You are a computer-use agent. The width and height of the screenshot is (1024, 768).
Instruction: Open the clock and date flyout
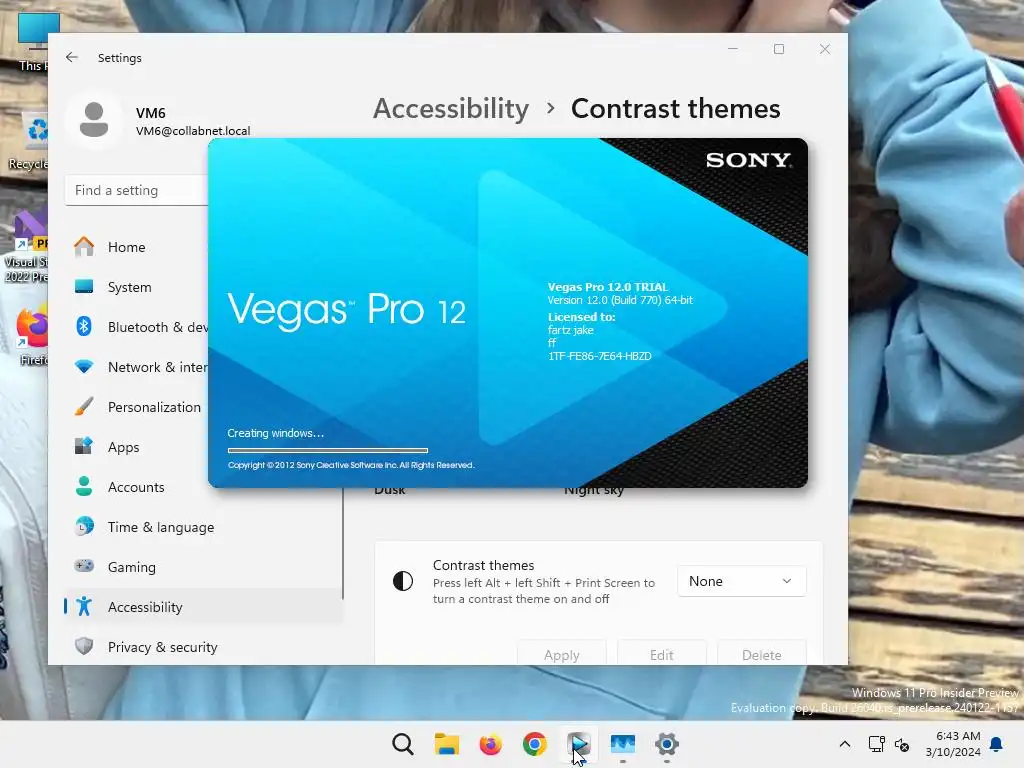click(x=953, y=744)
